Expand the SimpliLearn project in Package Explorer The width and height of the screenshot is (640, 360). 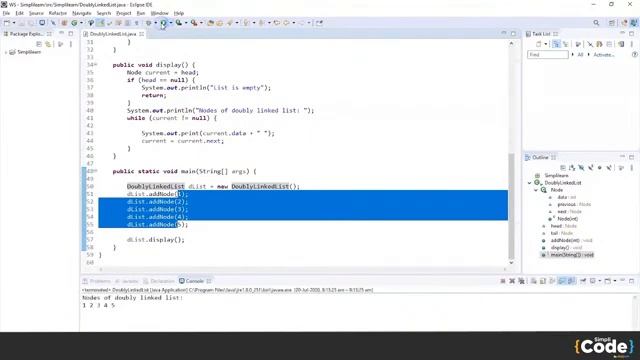coord(6,52)
